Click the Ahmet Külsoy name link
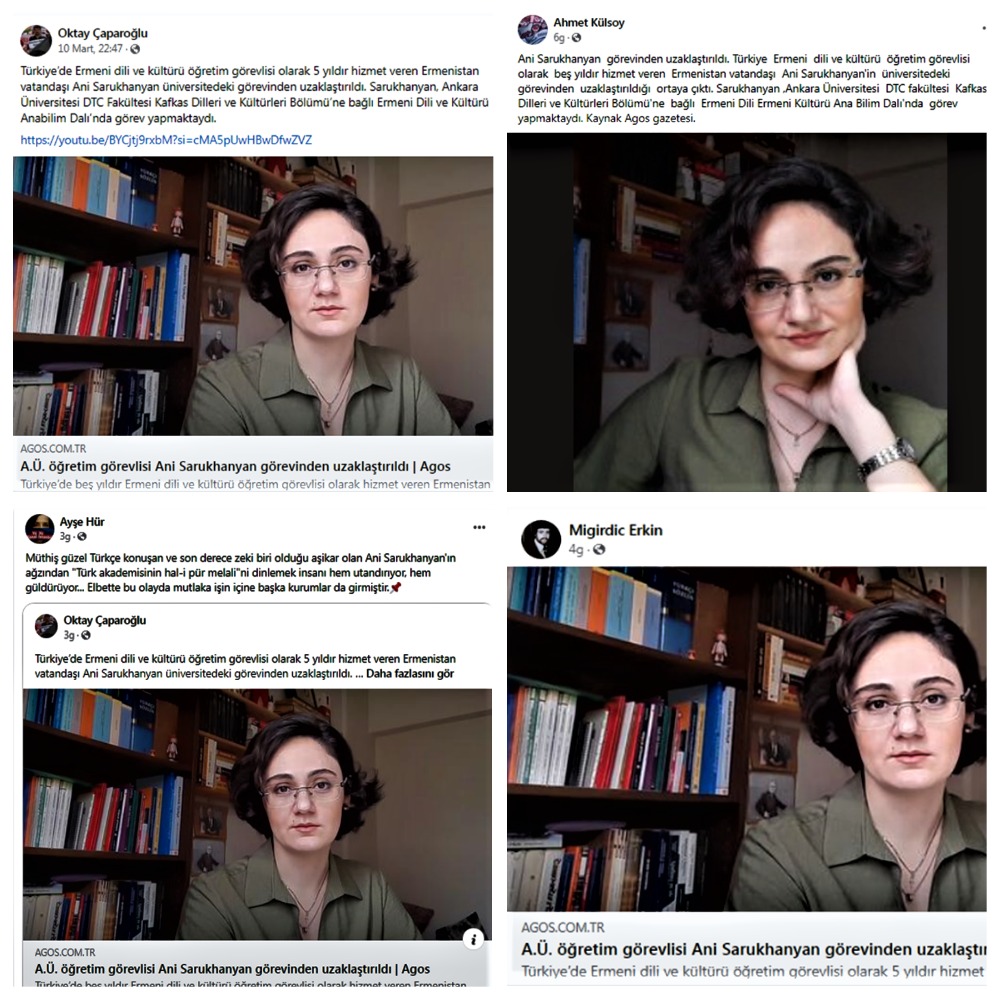 pyautogui.click(x=589, y=22)
